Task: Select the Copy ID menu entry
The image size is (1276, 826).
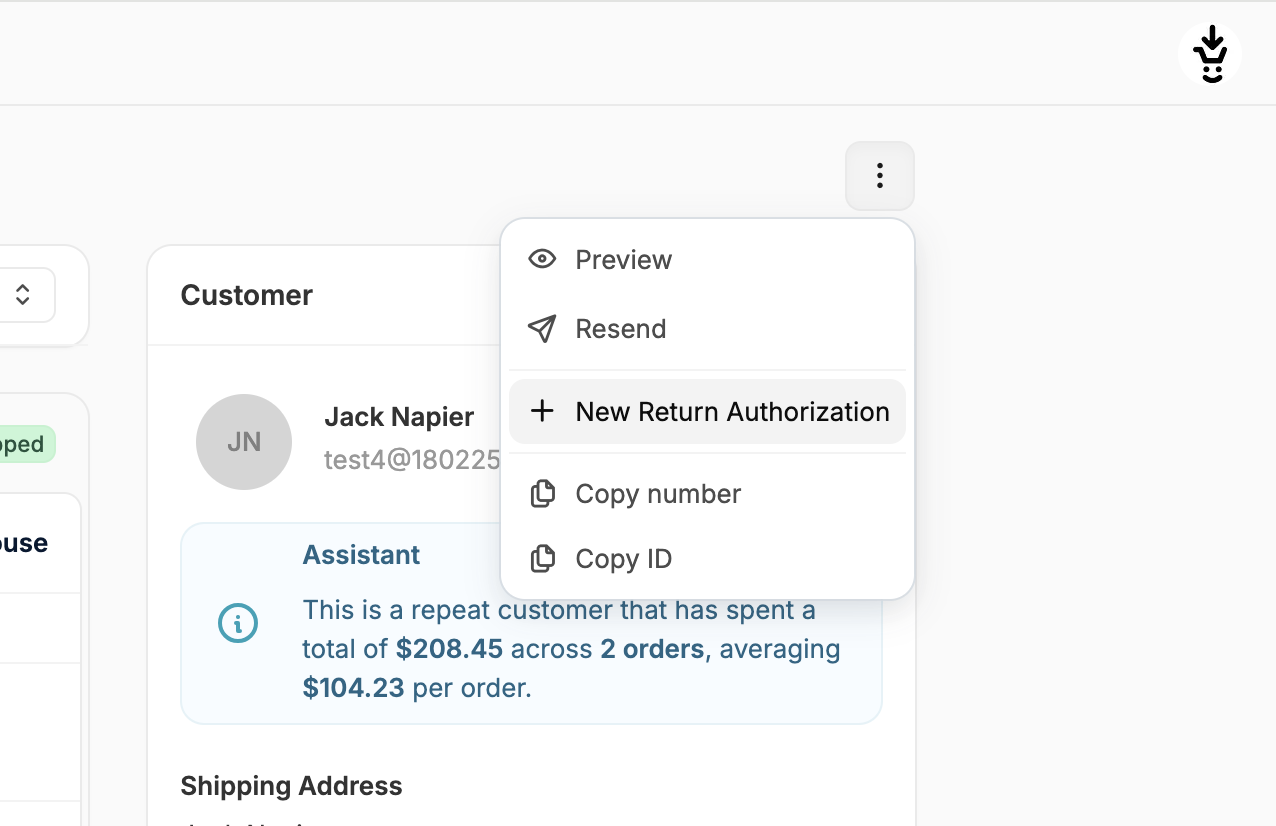Action: click(x=623, y=559)
